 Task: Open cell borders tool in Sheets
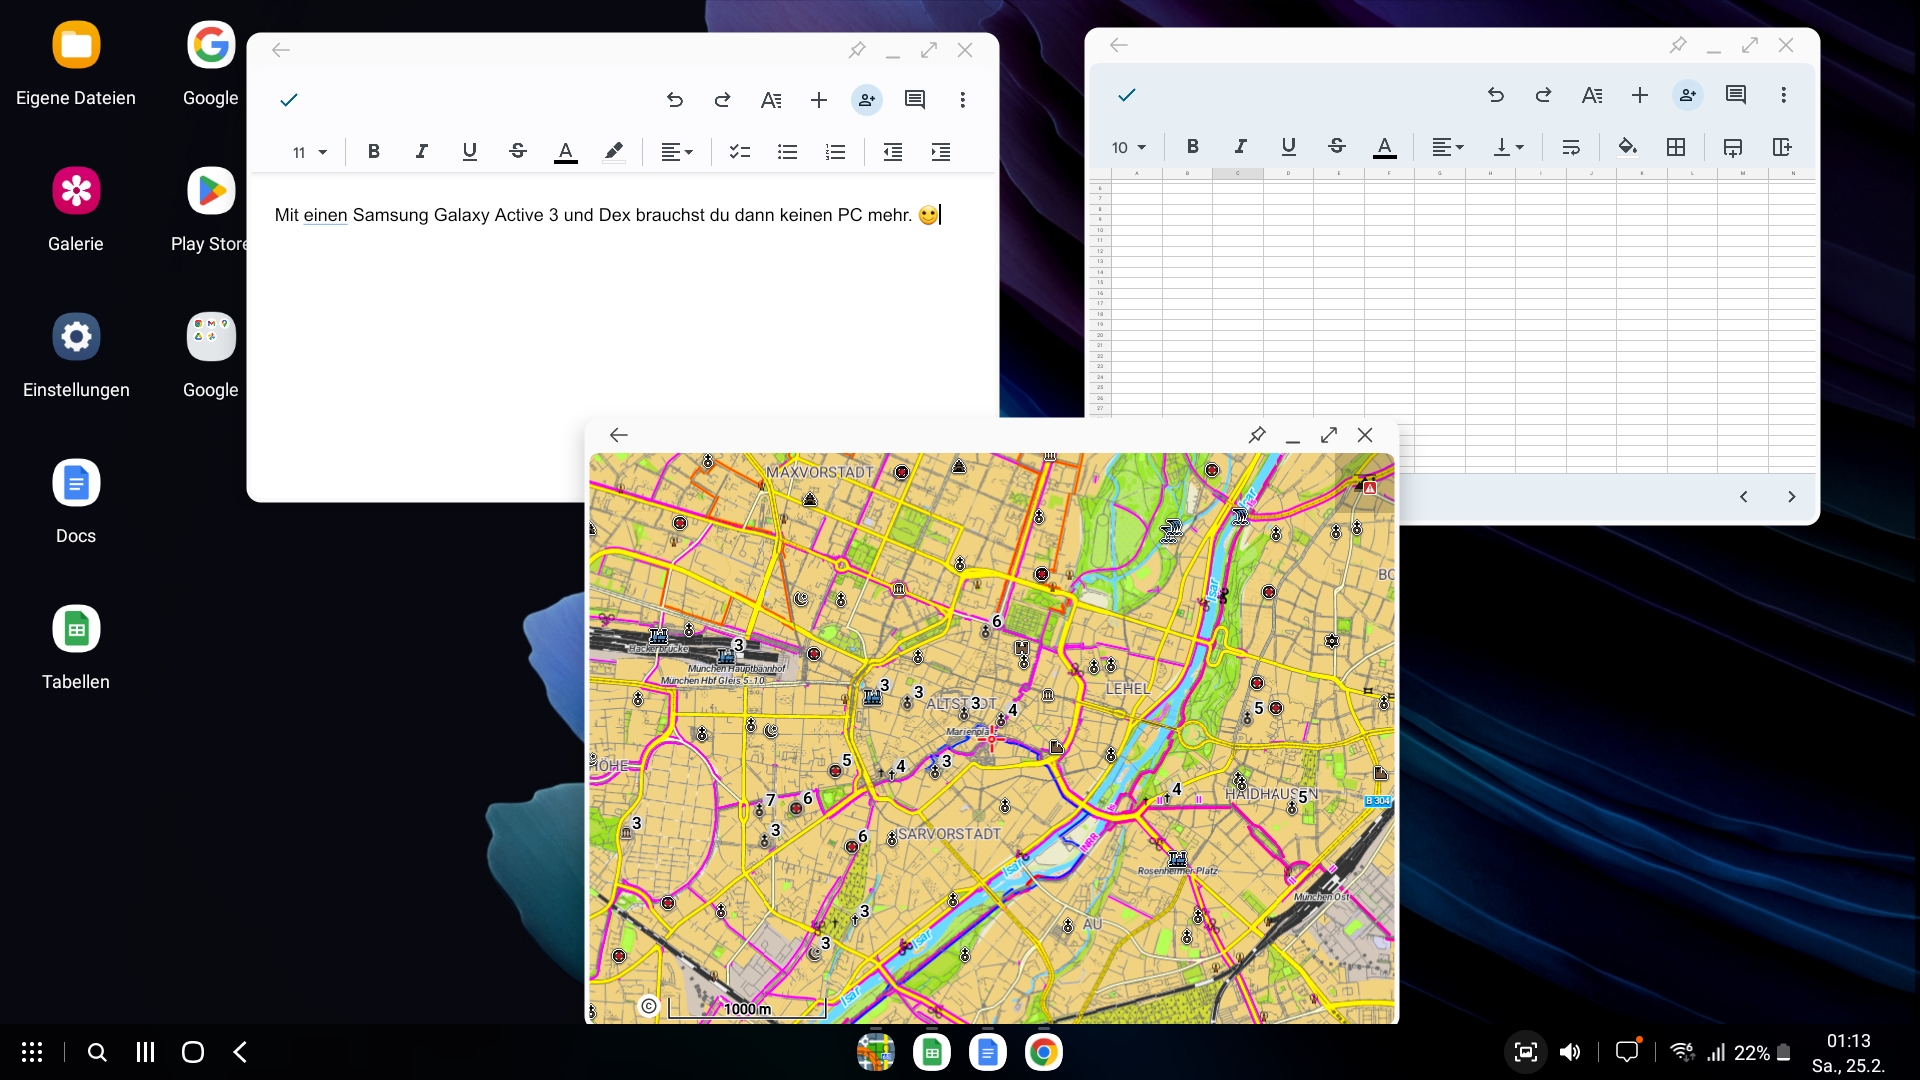pyautogui.click(x=1676, y=147)
